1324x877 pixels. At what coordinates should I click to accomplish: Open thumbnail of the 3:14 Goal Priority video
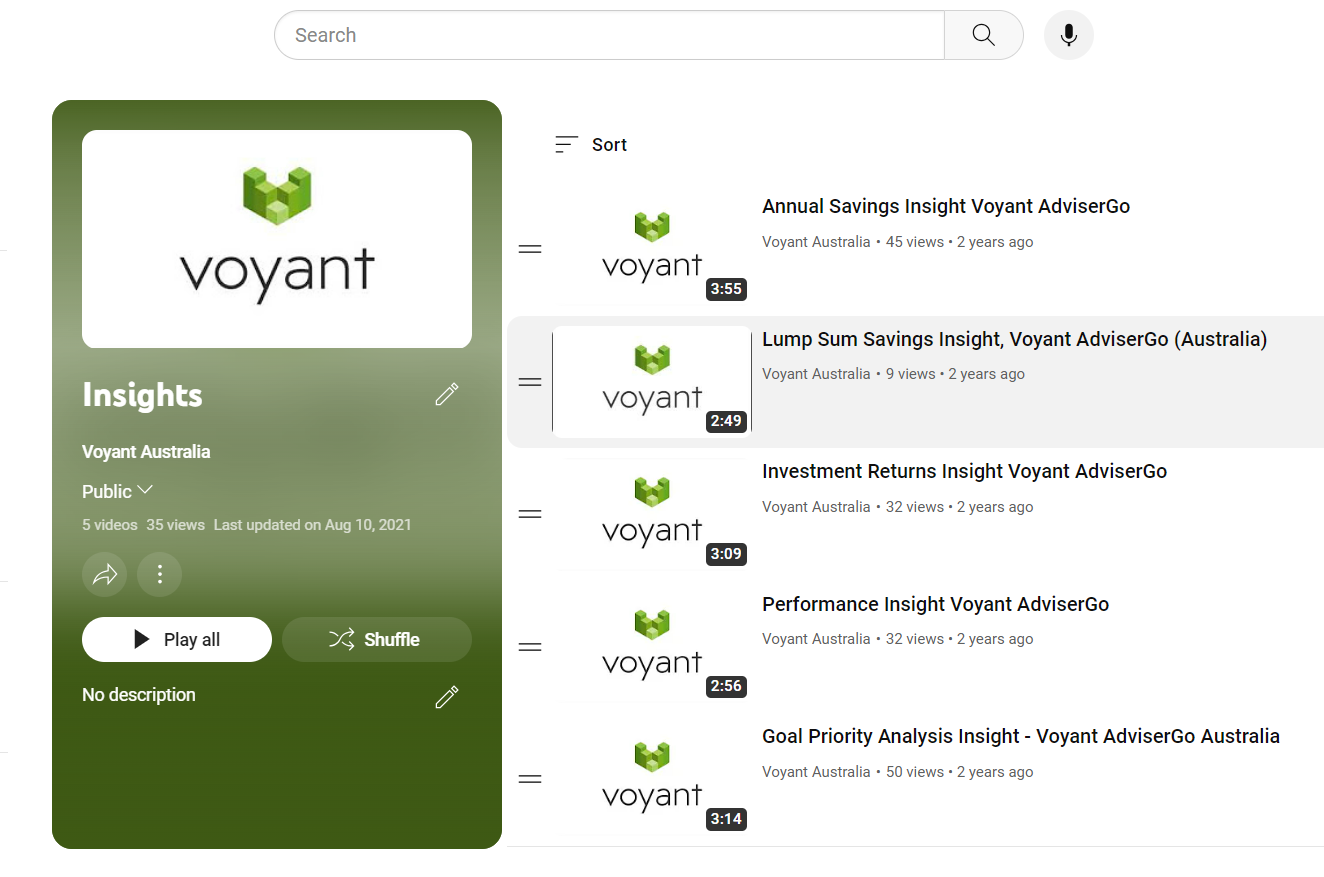tap(652, 779)
